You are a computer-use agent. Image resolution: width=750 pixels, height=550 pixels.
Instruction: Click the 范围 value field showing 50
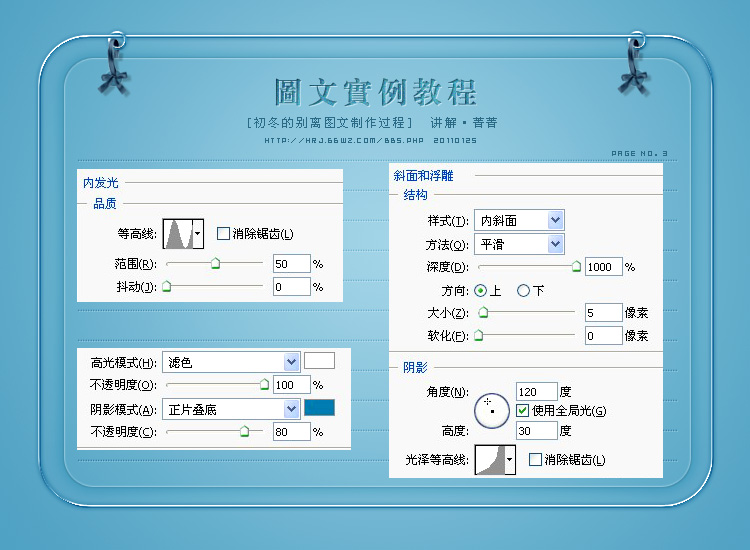point(292,264)
